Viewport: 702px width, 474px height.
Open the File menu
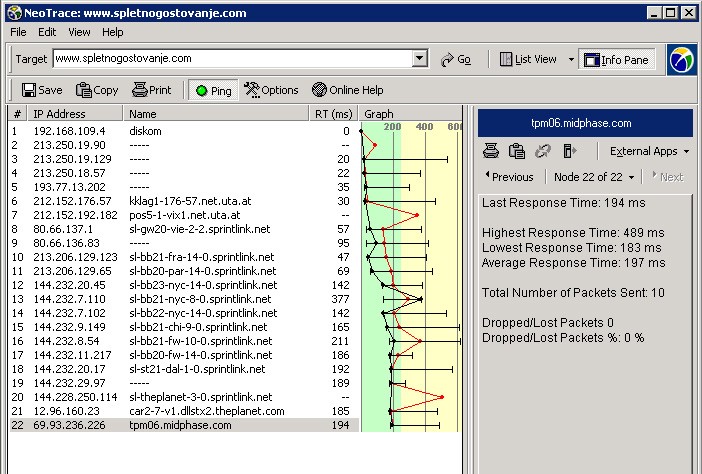tap(18, 32)
